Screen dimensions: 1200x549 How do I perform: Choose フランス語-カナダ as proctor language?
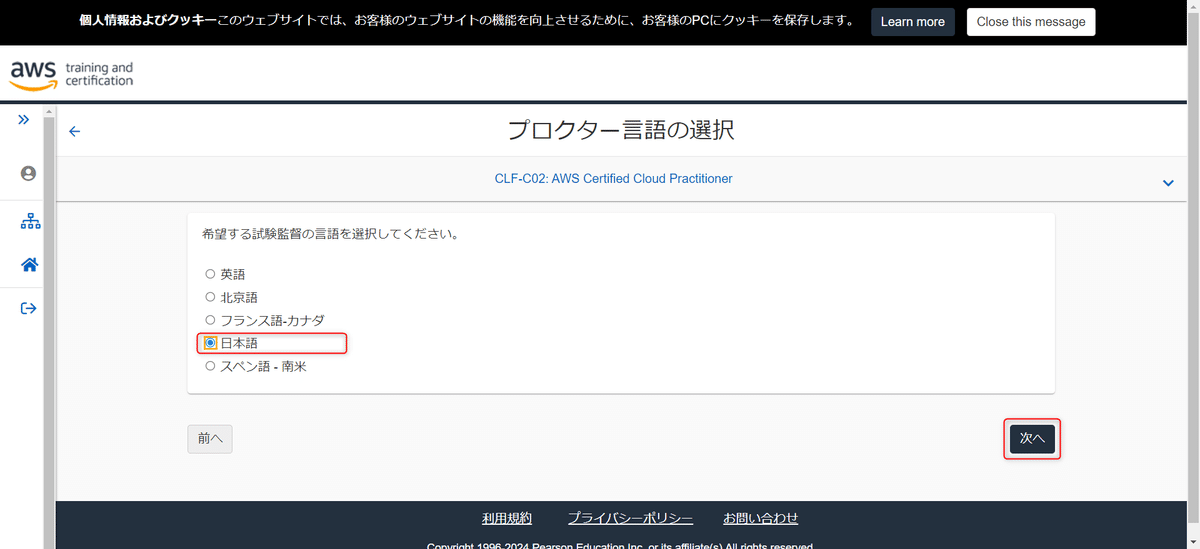coord(210,320)
